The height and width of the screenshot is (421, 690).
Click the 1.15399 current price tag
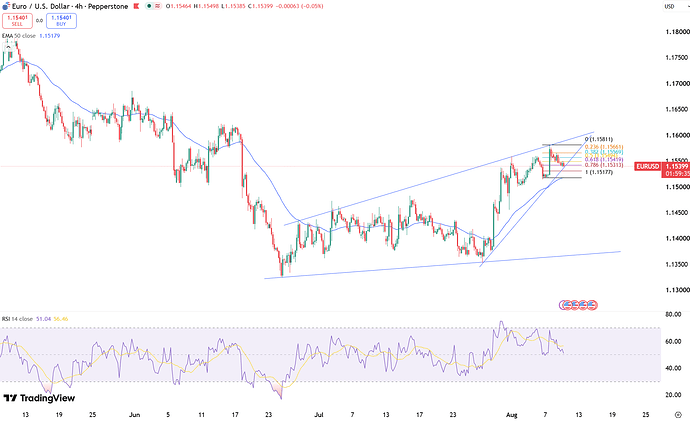pyautogui.click(x=677, y=166)
